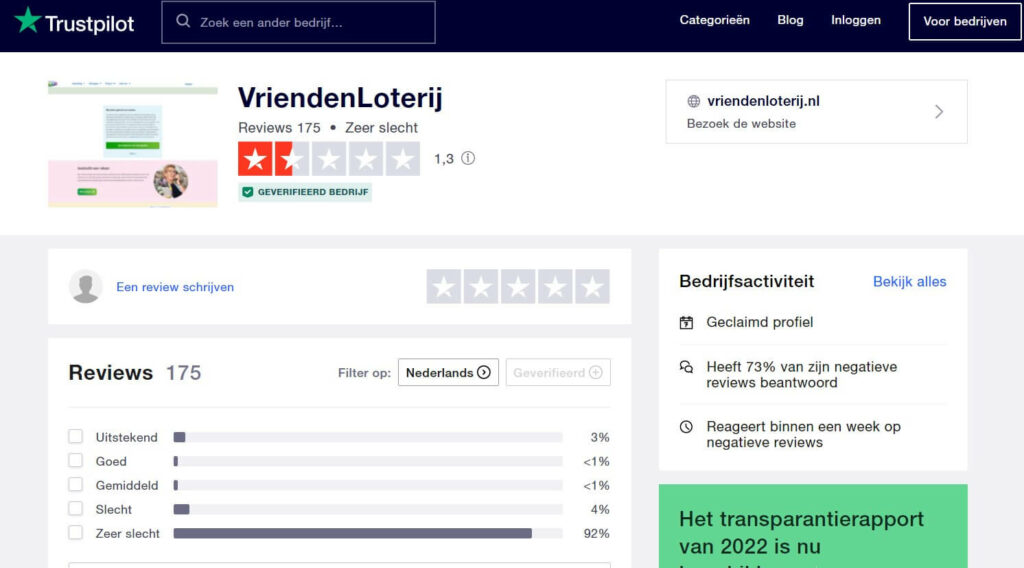
Task: Click the Trustpilot star logo
Action: pyautogui.click(x=27, y=20)
